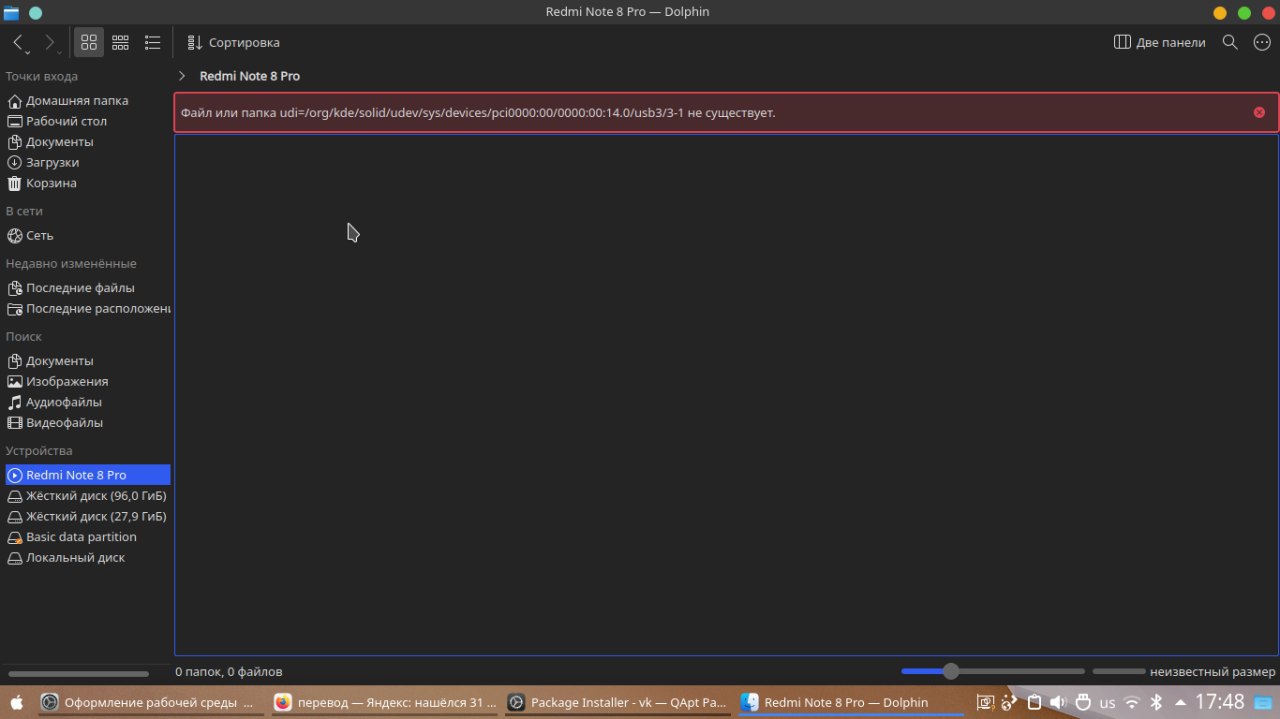Search Изображения in sidebar
The image size is (1280, 719).
point(86,381)
